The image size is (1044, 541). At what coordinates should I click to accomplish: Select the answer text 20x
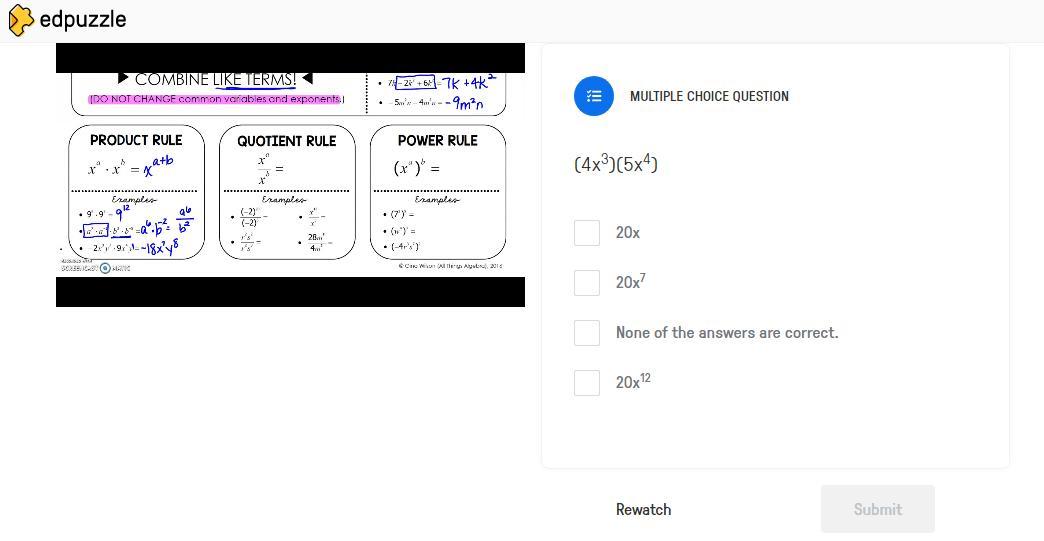click(x=628, y=233)
